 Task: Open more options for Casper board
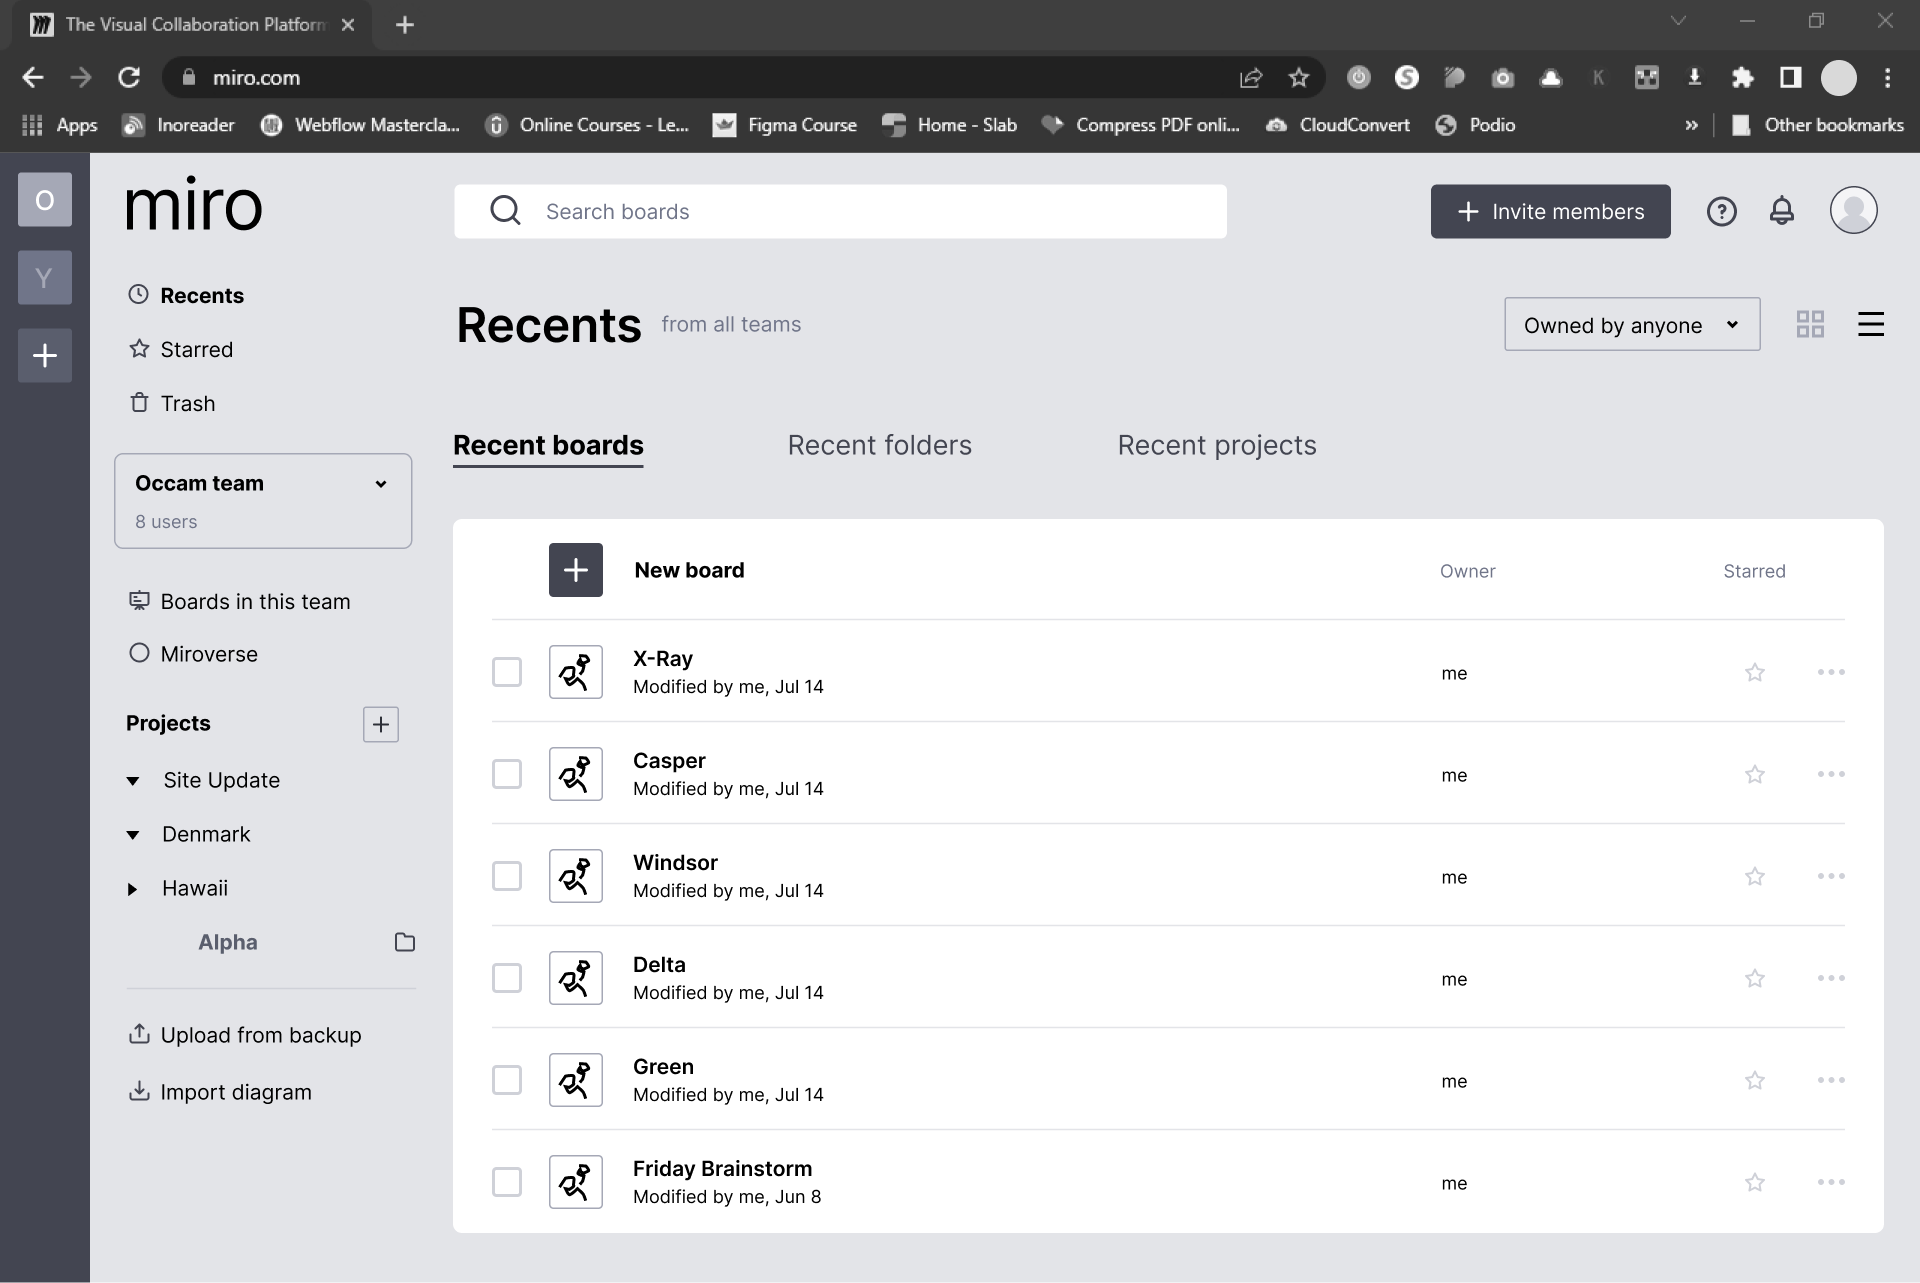pos(1830,774)
